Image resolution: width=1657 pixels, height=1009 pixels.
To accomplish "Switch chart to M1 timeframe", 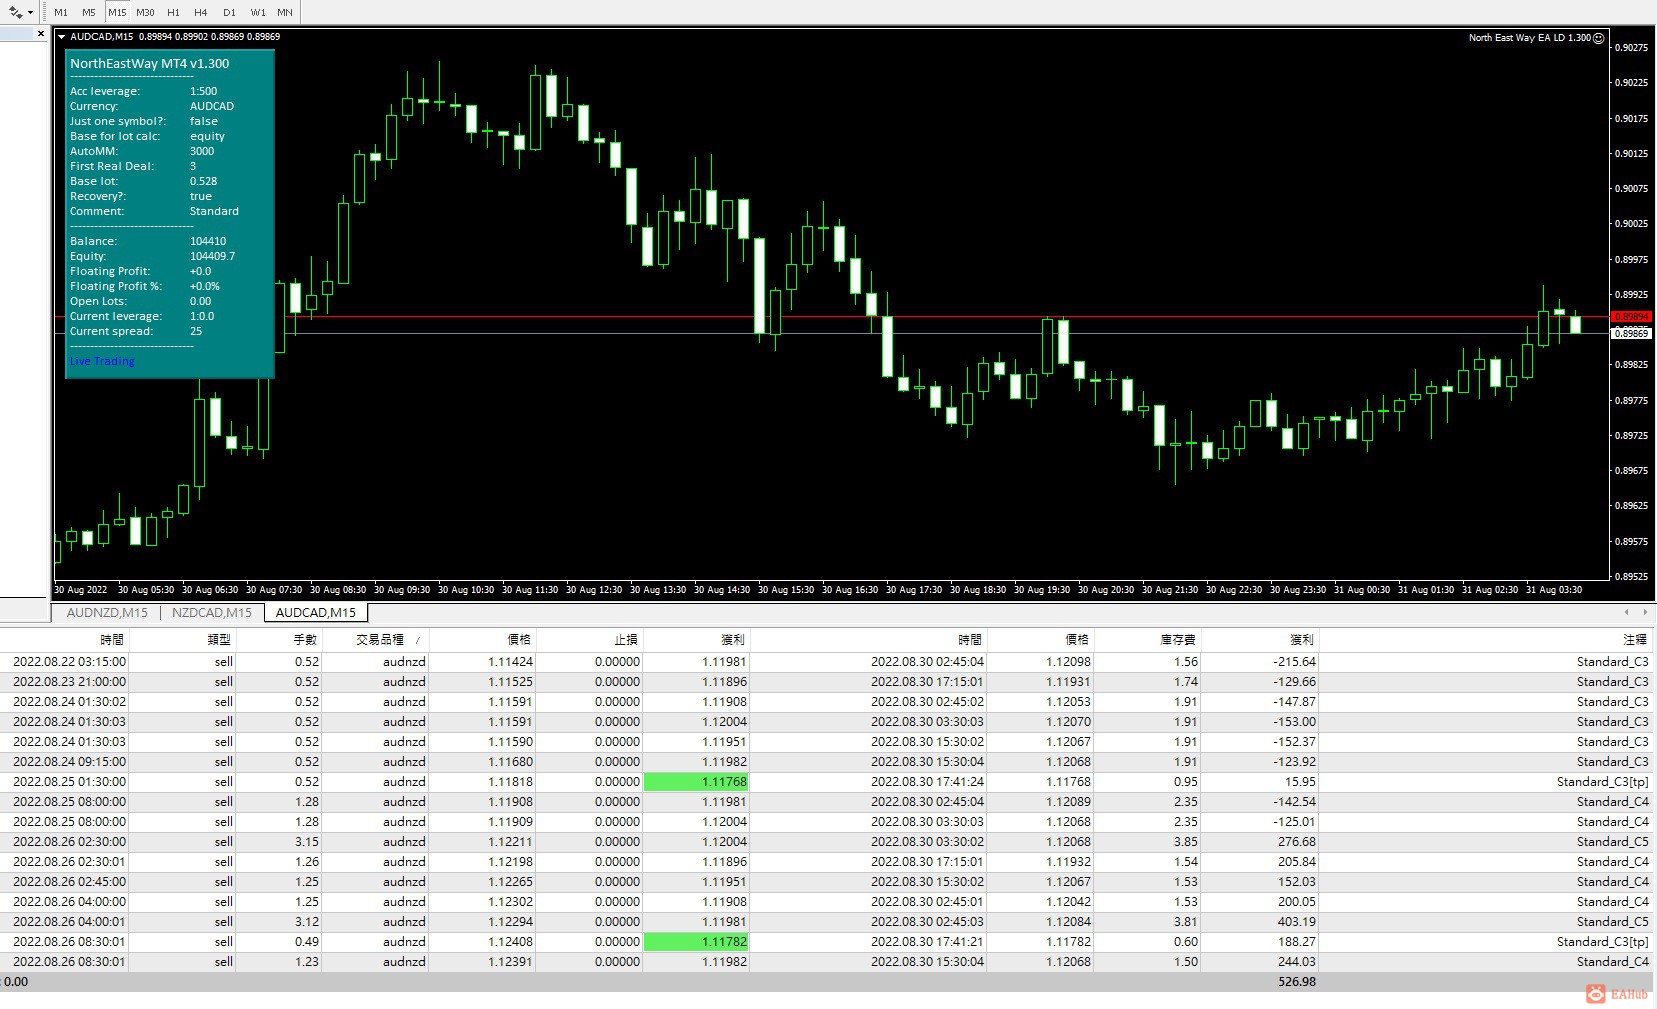I will pyautogui.click(x=61, y=12).
